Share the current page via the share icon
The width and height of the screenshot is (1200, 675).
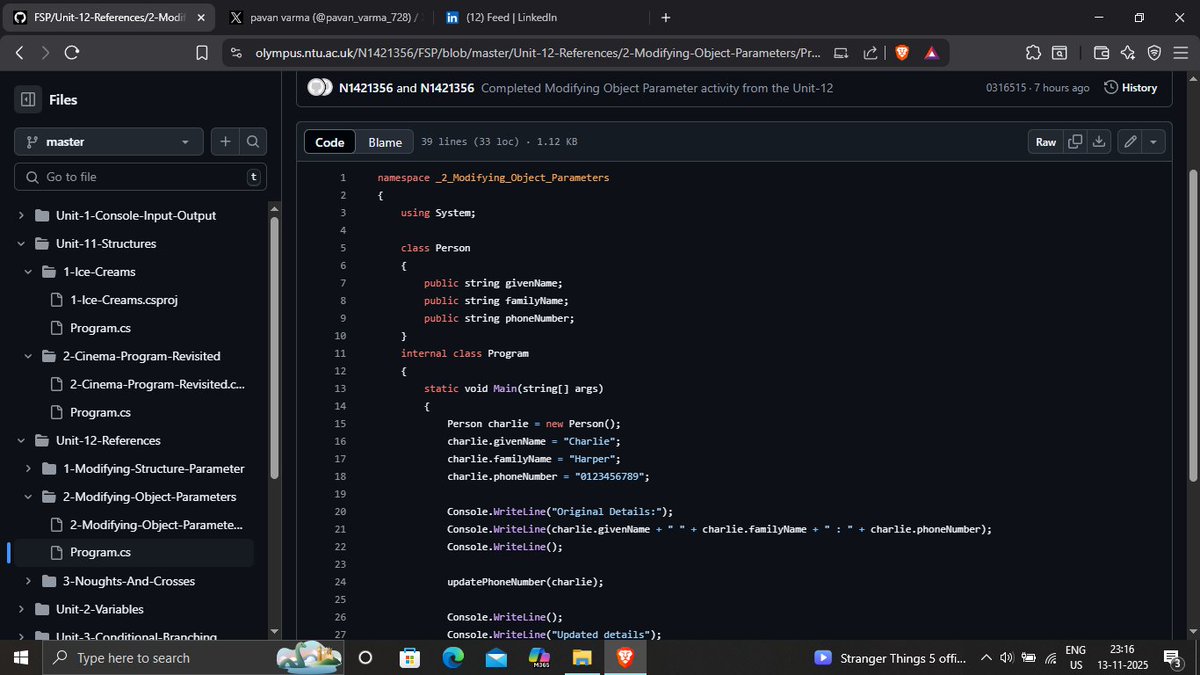[x=869, y=52]
